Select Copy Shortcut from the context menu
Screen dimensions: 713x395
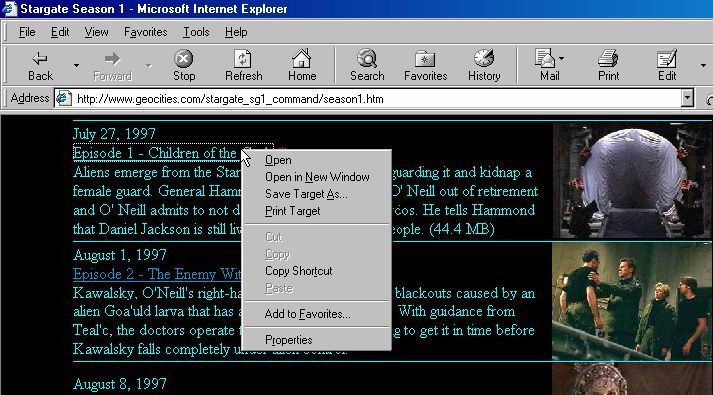coord(316,271)
